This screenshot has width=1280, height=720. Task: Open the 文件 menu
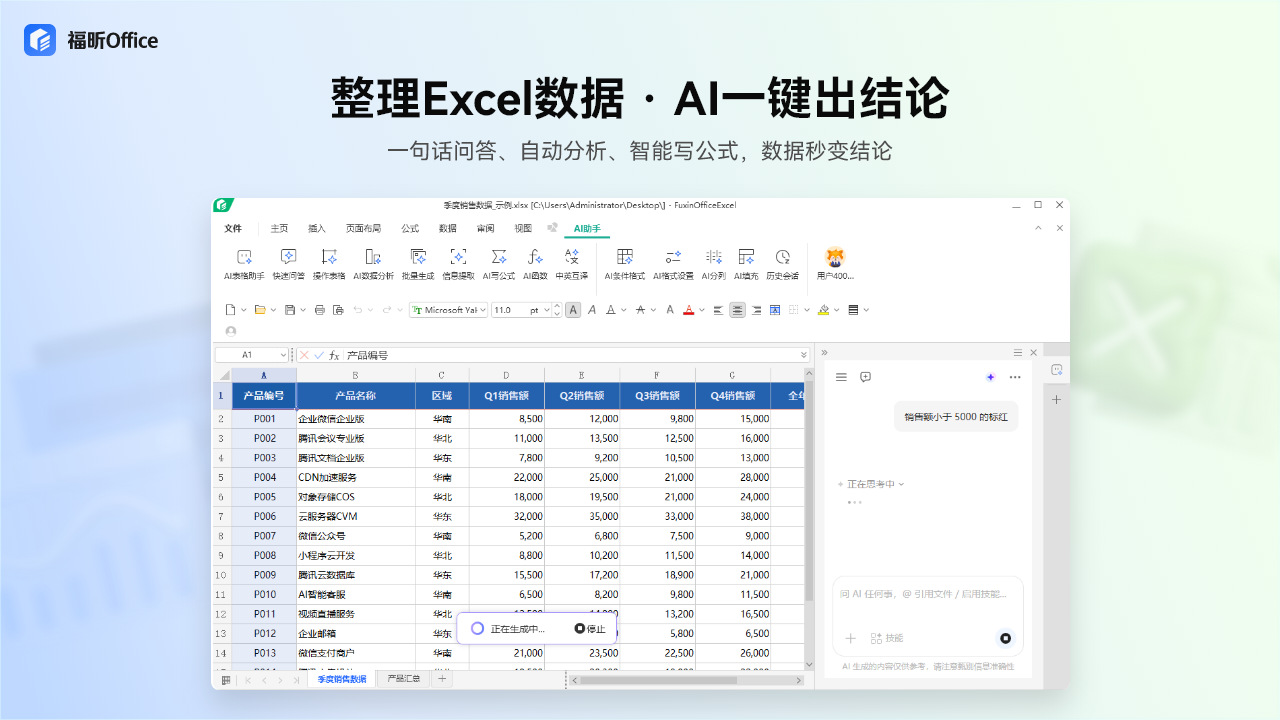(x=233, y=228)
